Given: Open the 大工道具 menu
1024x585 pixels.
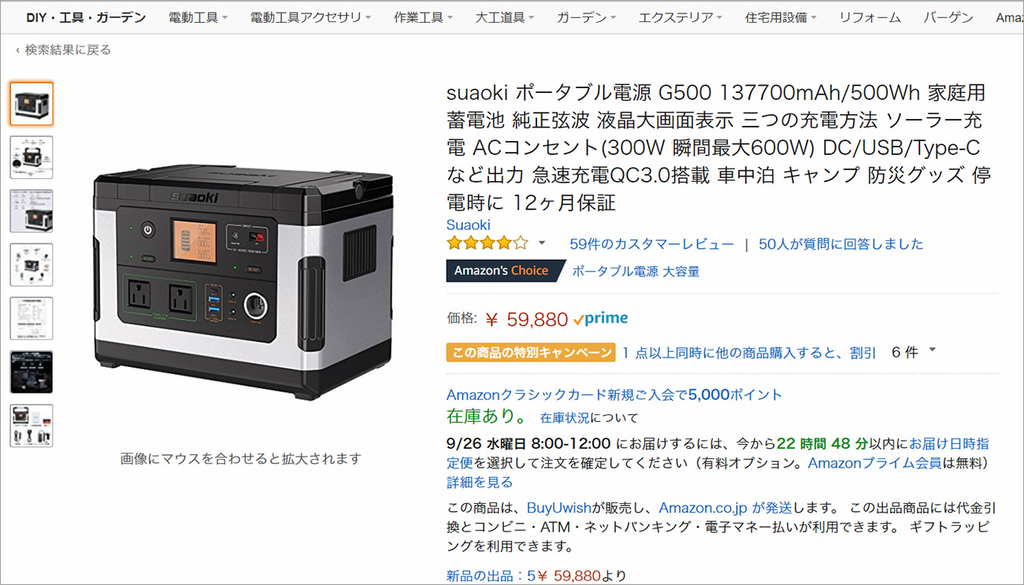Looking at the screenshot, I should click(x=504, y=18).
